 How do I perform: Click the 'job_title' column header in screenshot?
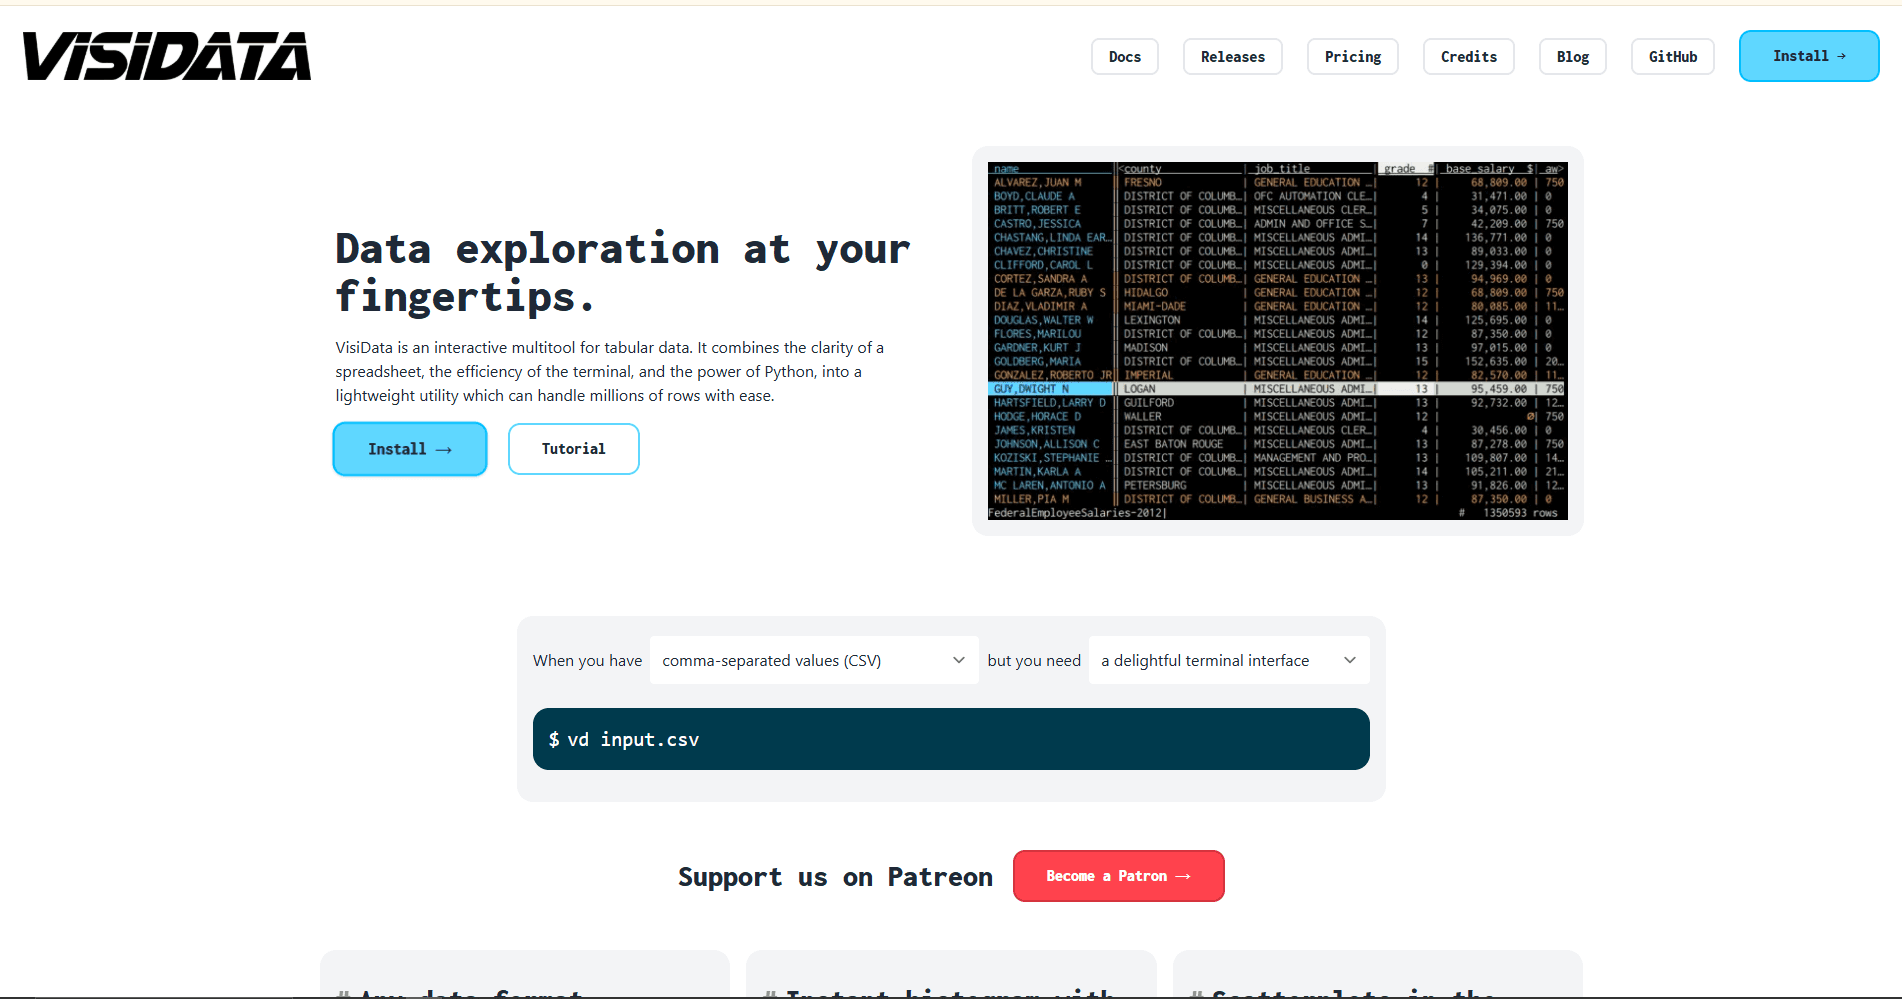(x=1282, y=169)
